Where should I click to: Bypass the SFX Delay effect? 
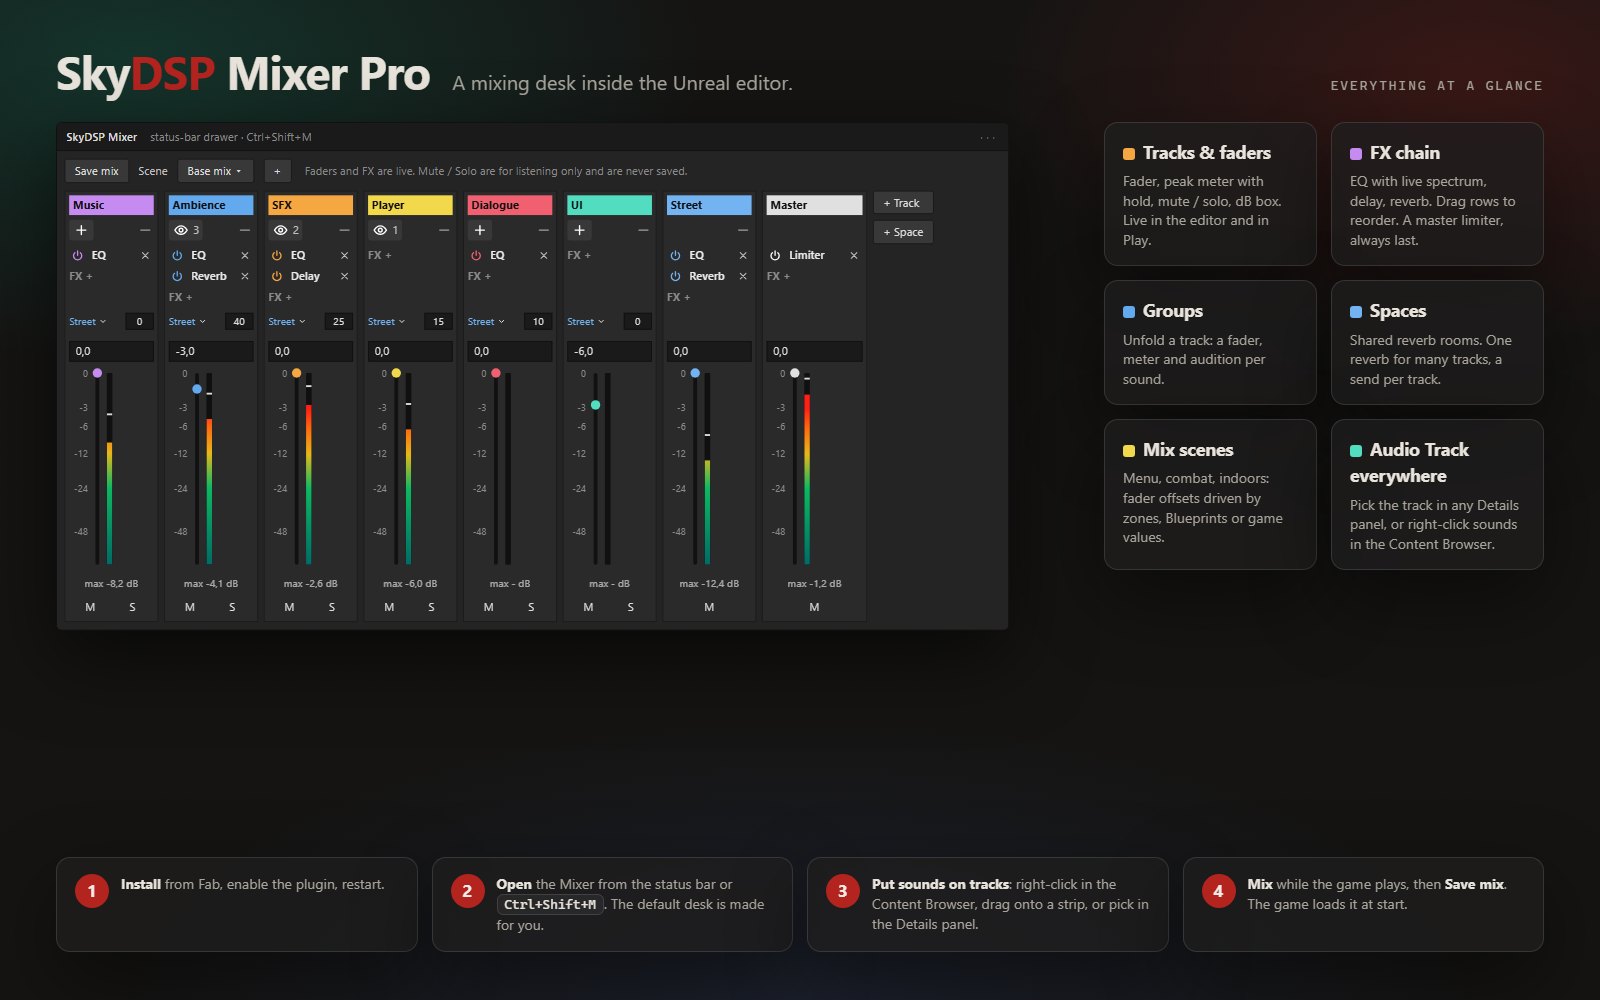point(277,276)
